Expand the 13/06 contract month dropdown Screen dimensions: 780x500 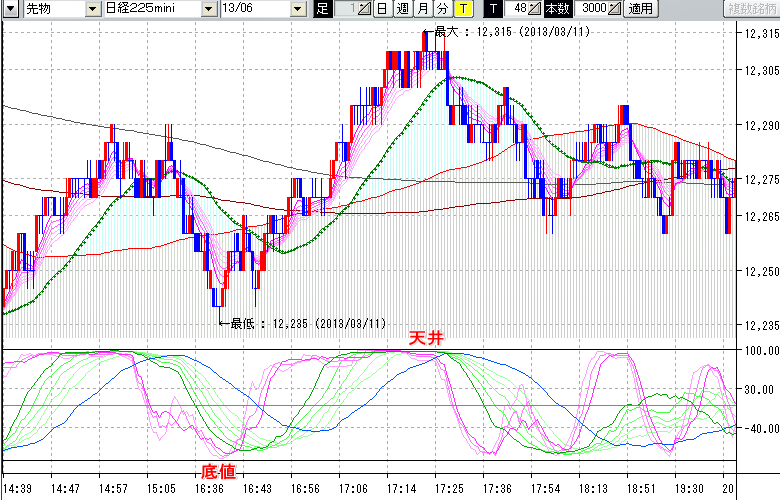click(299, 9)
